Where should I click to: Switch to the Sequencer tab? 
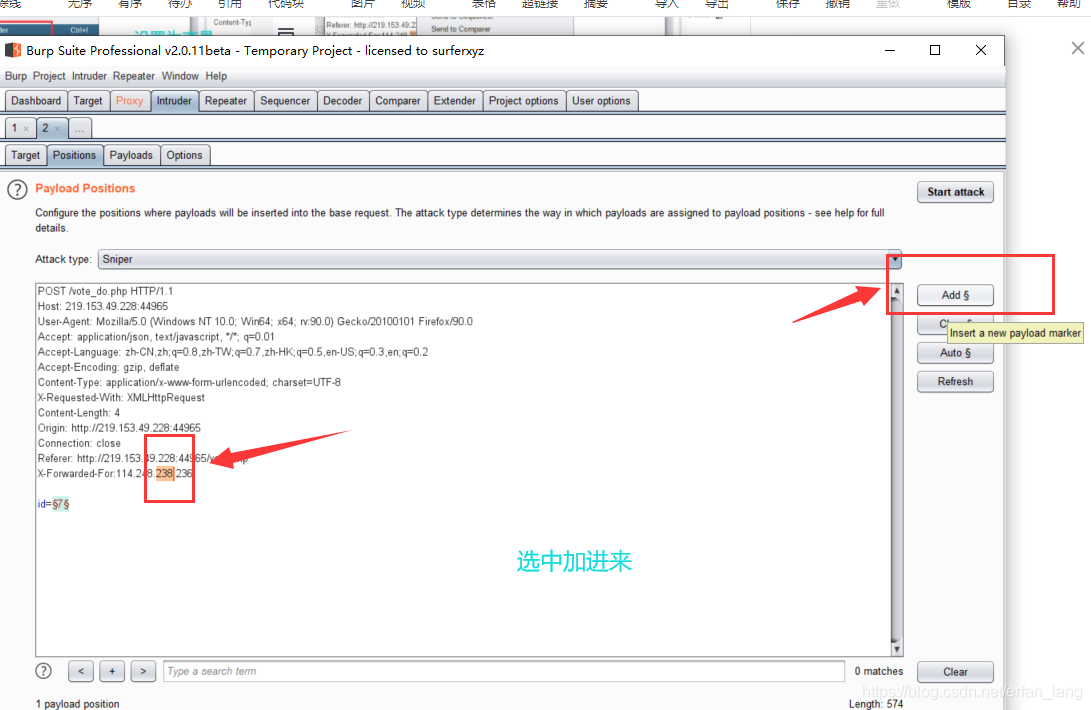coord(285,101)
